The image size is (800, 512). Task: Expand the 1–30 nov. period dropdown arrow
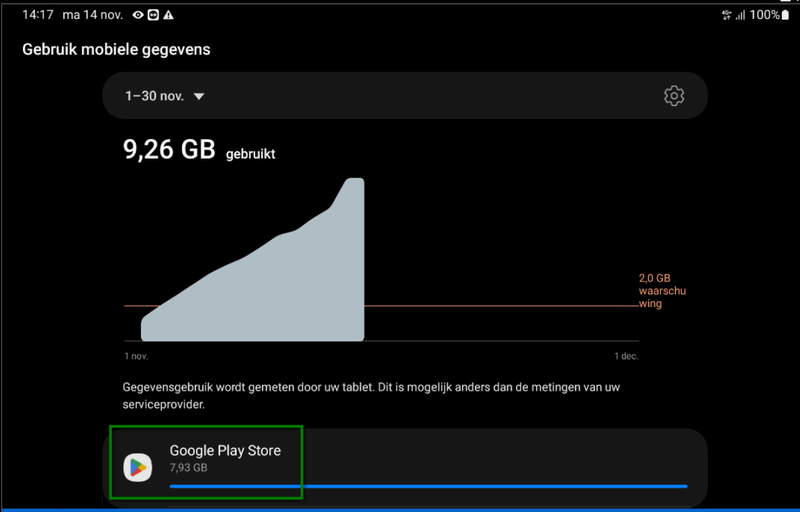[199, 96]
